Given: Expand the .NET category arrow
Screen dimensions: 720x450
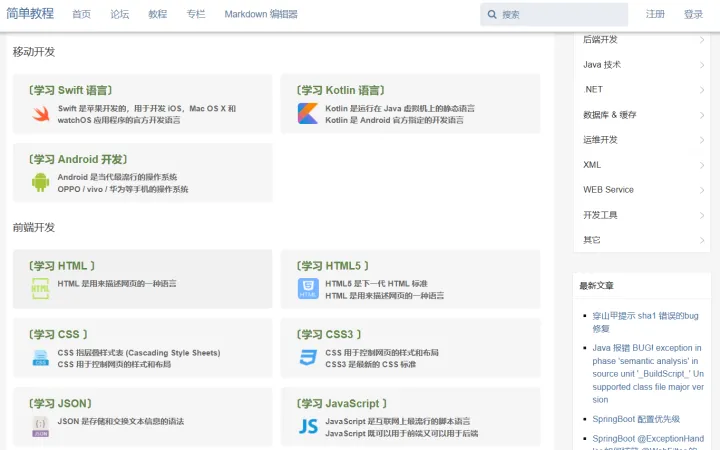Looking at the screenshot, I should click(702, 90).
